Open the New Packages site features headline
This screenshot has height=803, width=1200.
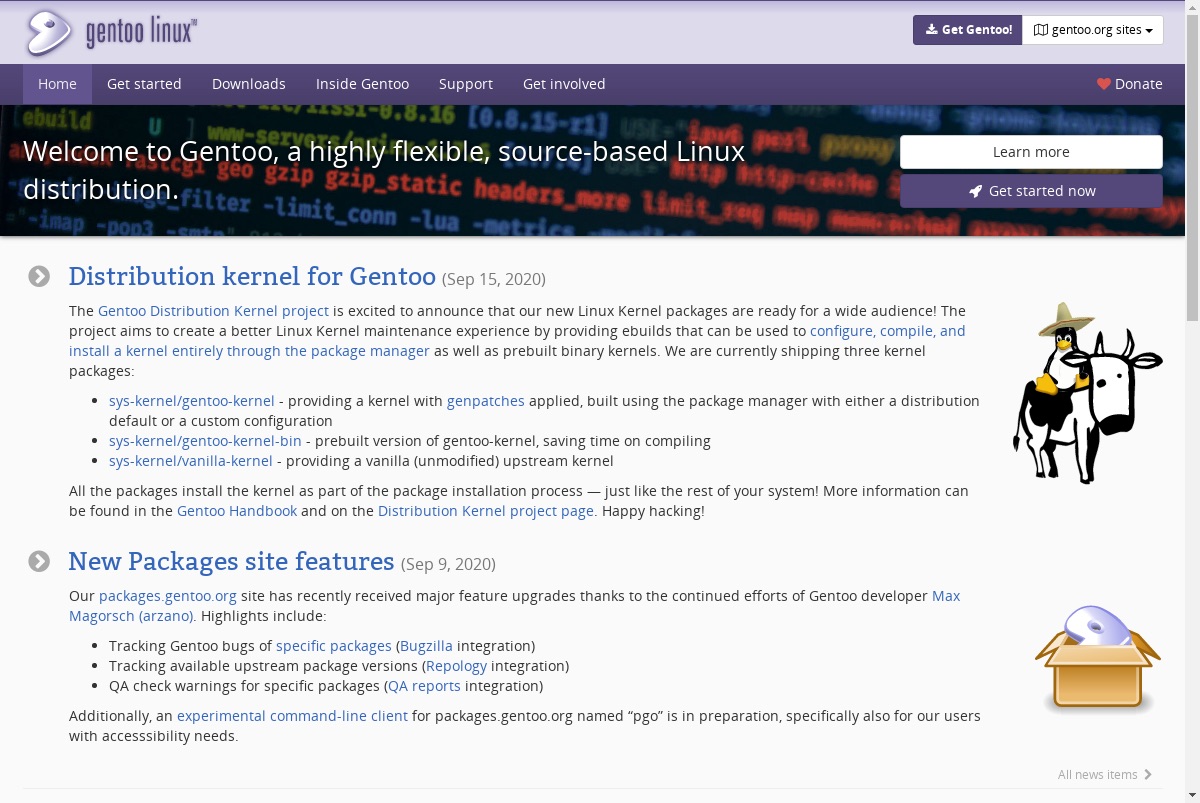click(x=231, y=561)
